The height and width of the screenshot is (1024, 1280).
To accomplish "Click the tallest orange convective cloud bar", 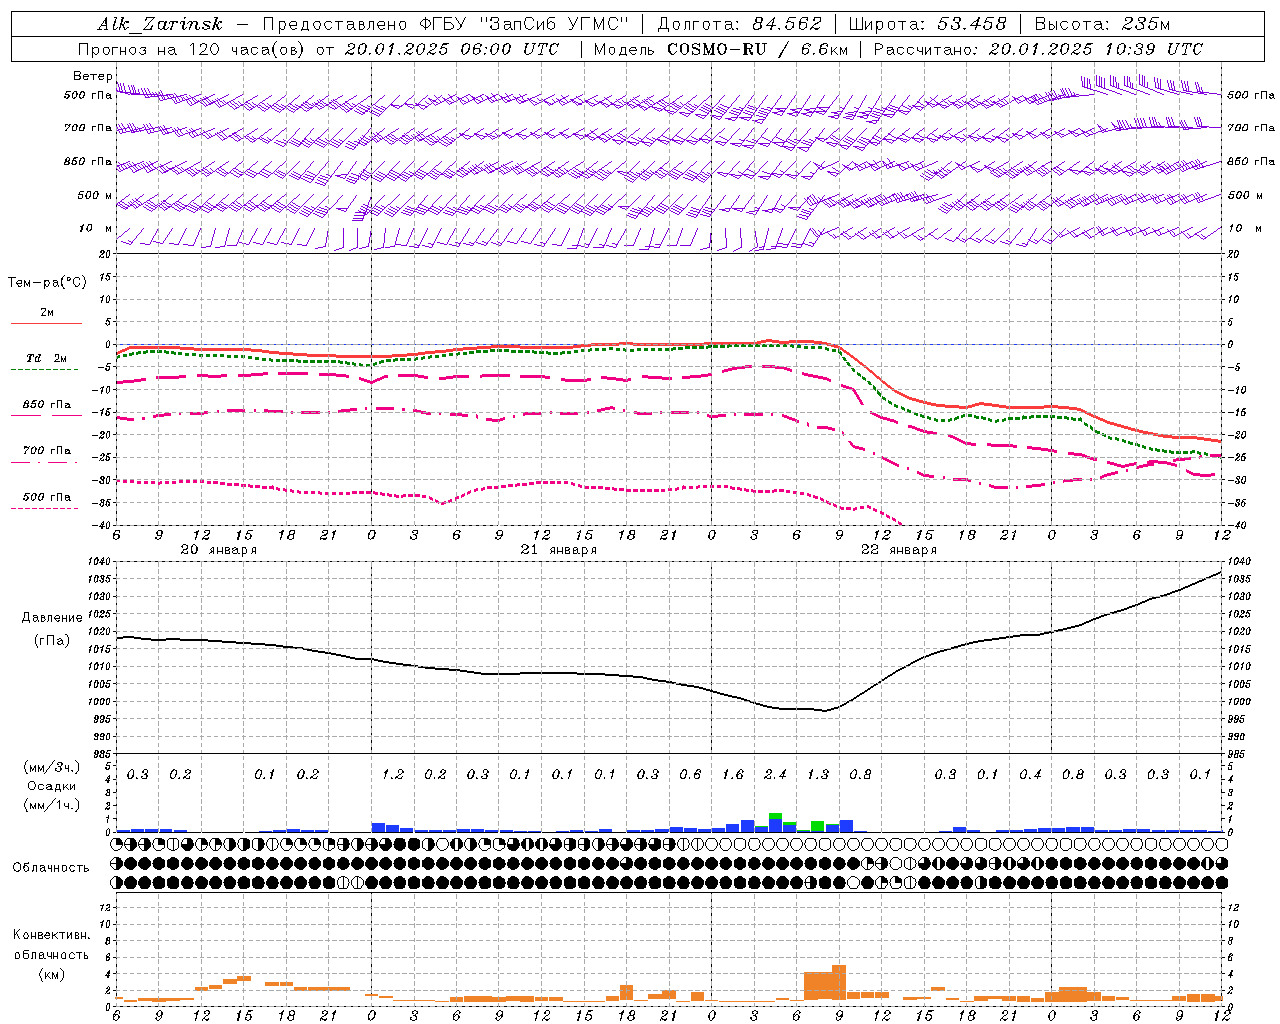I will click(x=839, y=983).
